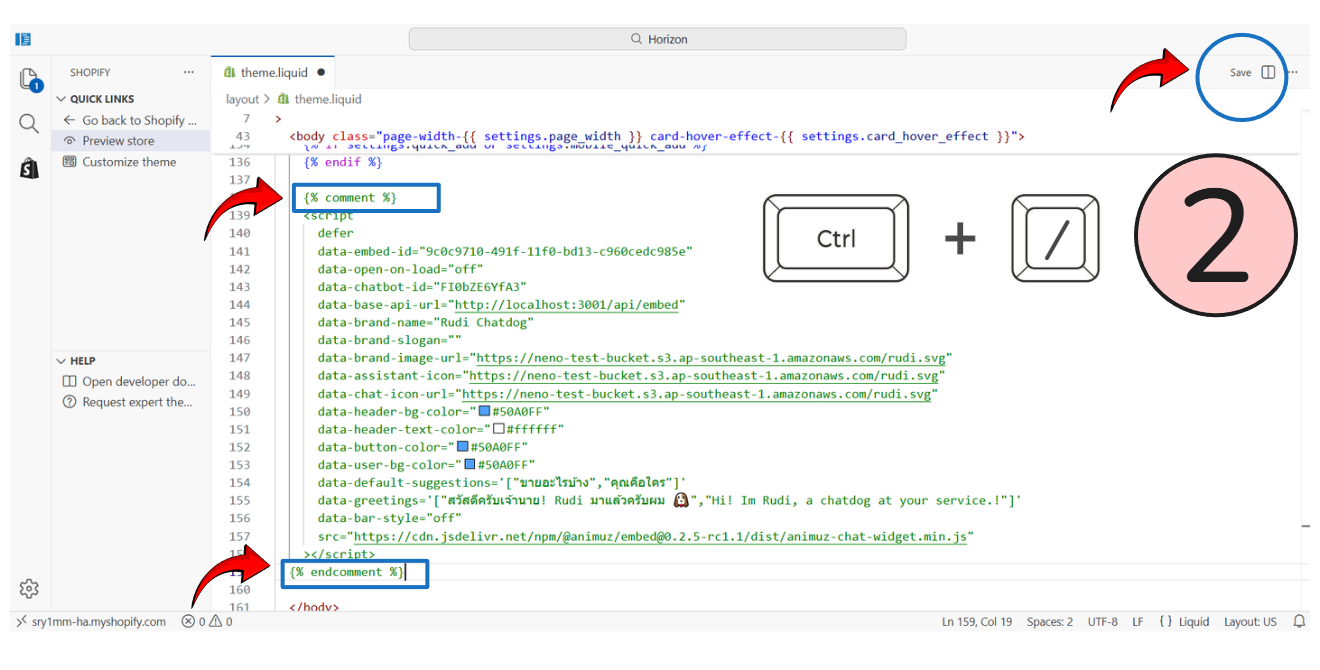Click the data-open-on-load="off" line
This screenshot has width=1320, height=670.
pos(401,269)
